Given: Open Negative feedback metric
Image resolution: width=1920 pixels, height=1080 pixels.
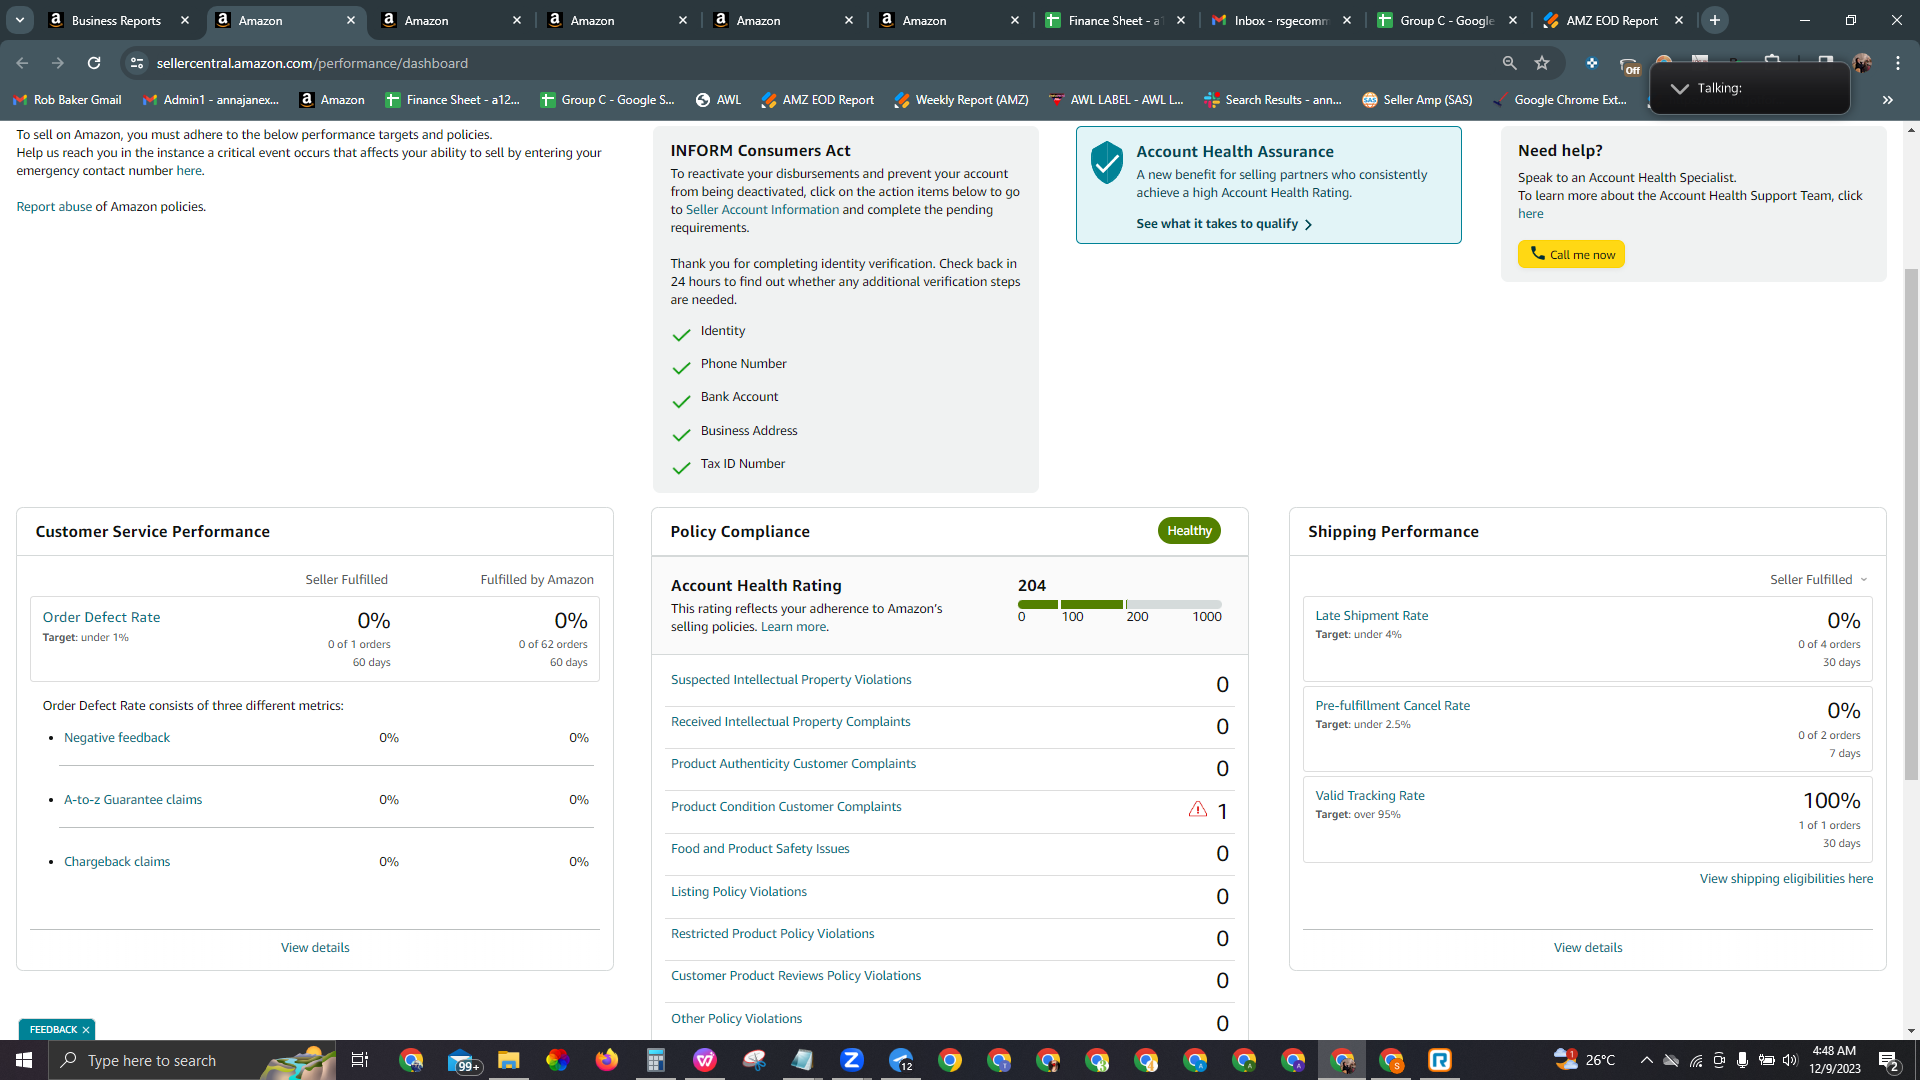Looking at the screenshot, I should (x=117, y=738).
